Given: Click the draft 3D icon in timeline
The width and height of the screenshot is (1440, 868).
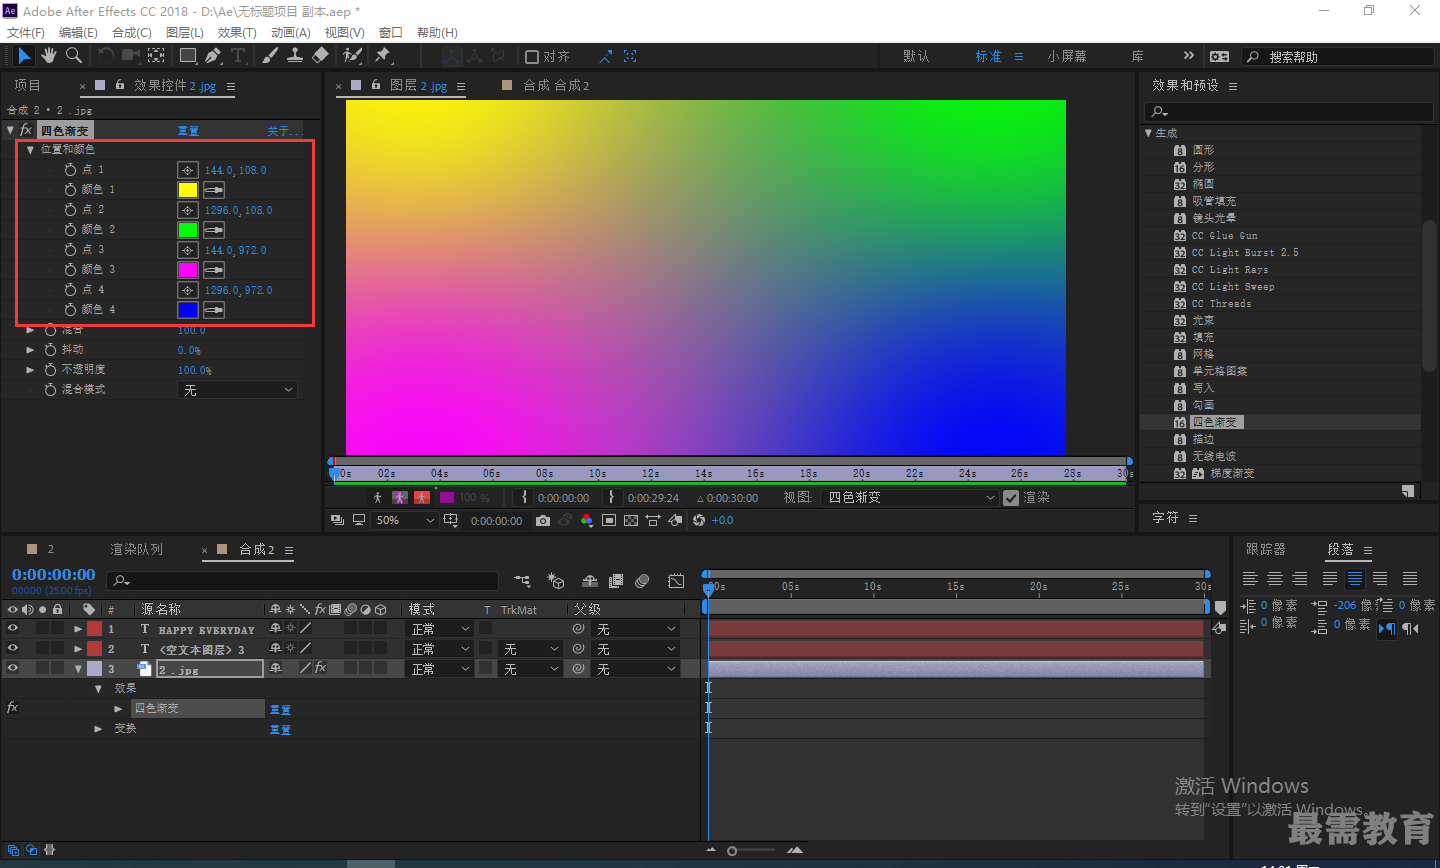Looking at the screenshot, I should 556,580.
